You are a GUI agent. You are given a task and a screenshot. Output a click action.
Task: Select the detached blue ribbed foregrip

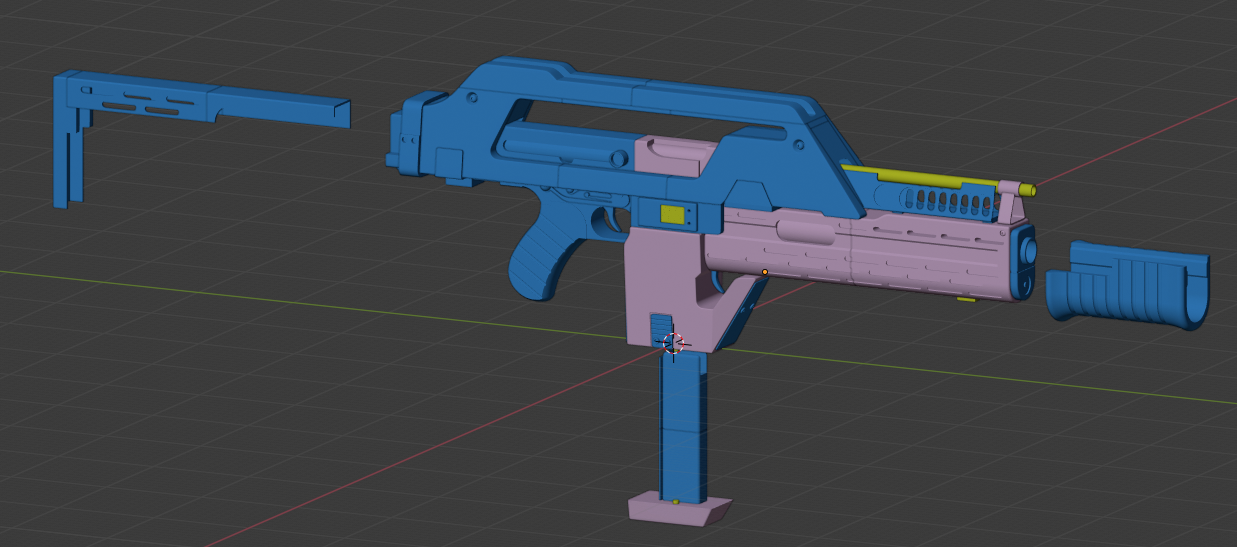[1125, 283]
